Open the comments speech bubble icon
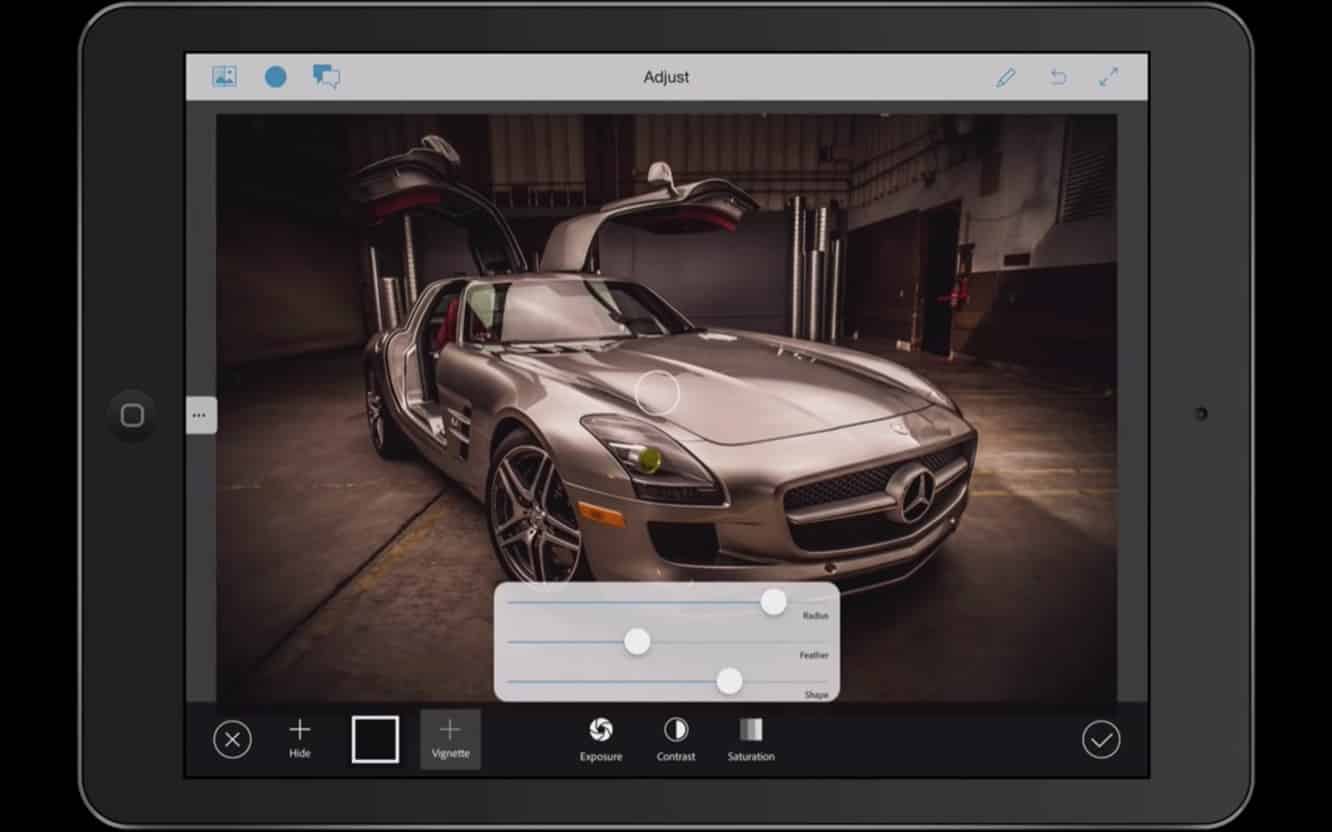The height and width of the screenshot is (832, 1332). 326,77
